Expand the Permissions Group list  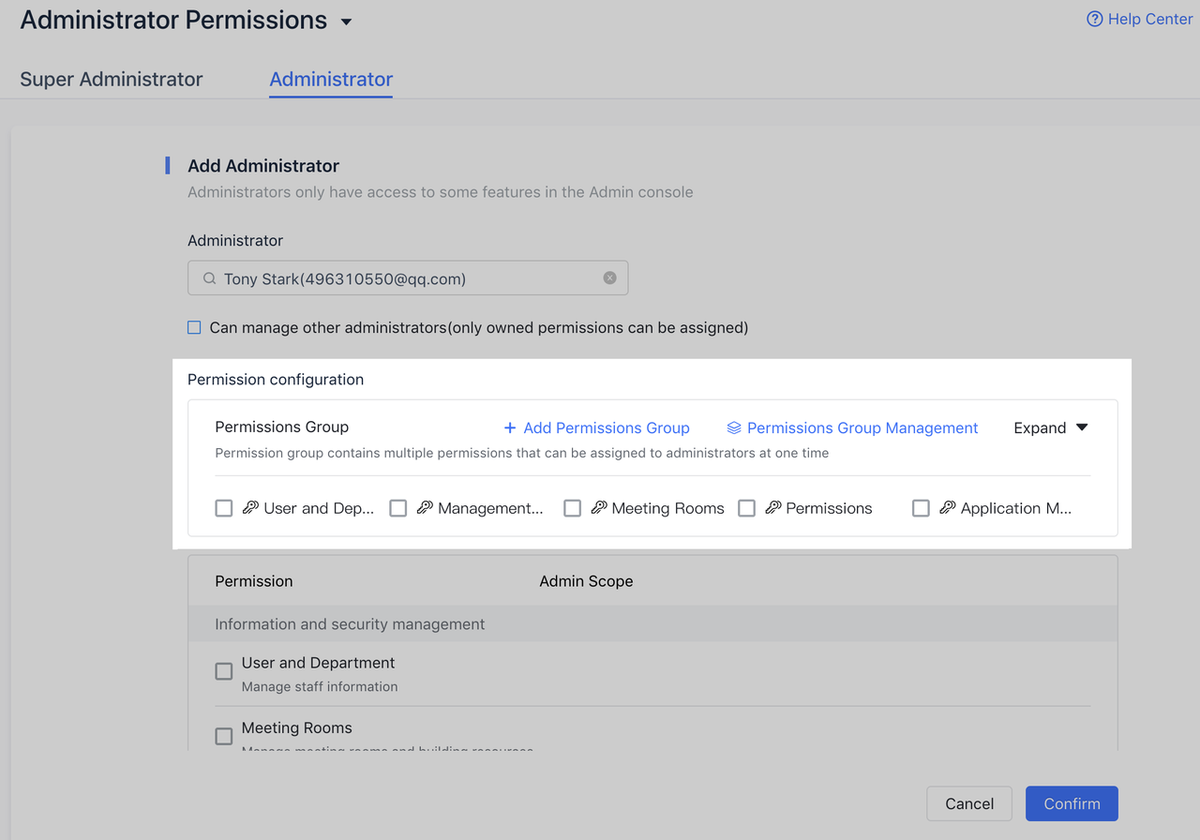point(1050,428)
